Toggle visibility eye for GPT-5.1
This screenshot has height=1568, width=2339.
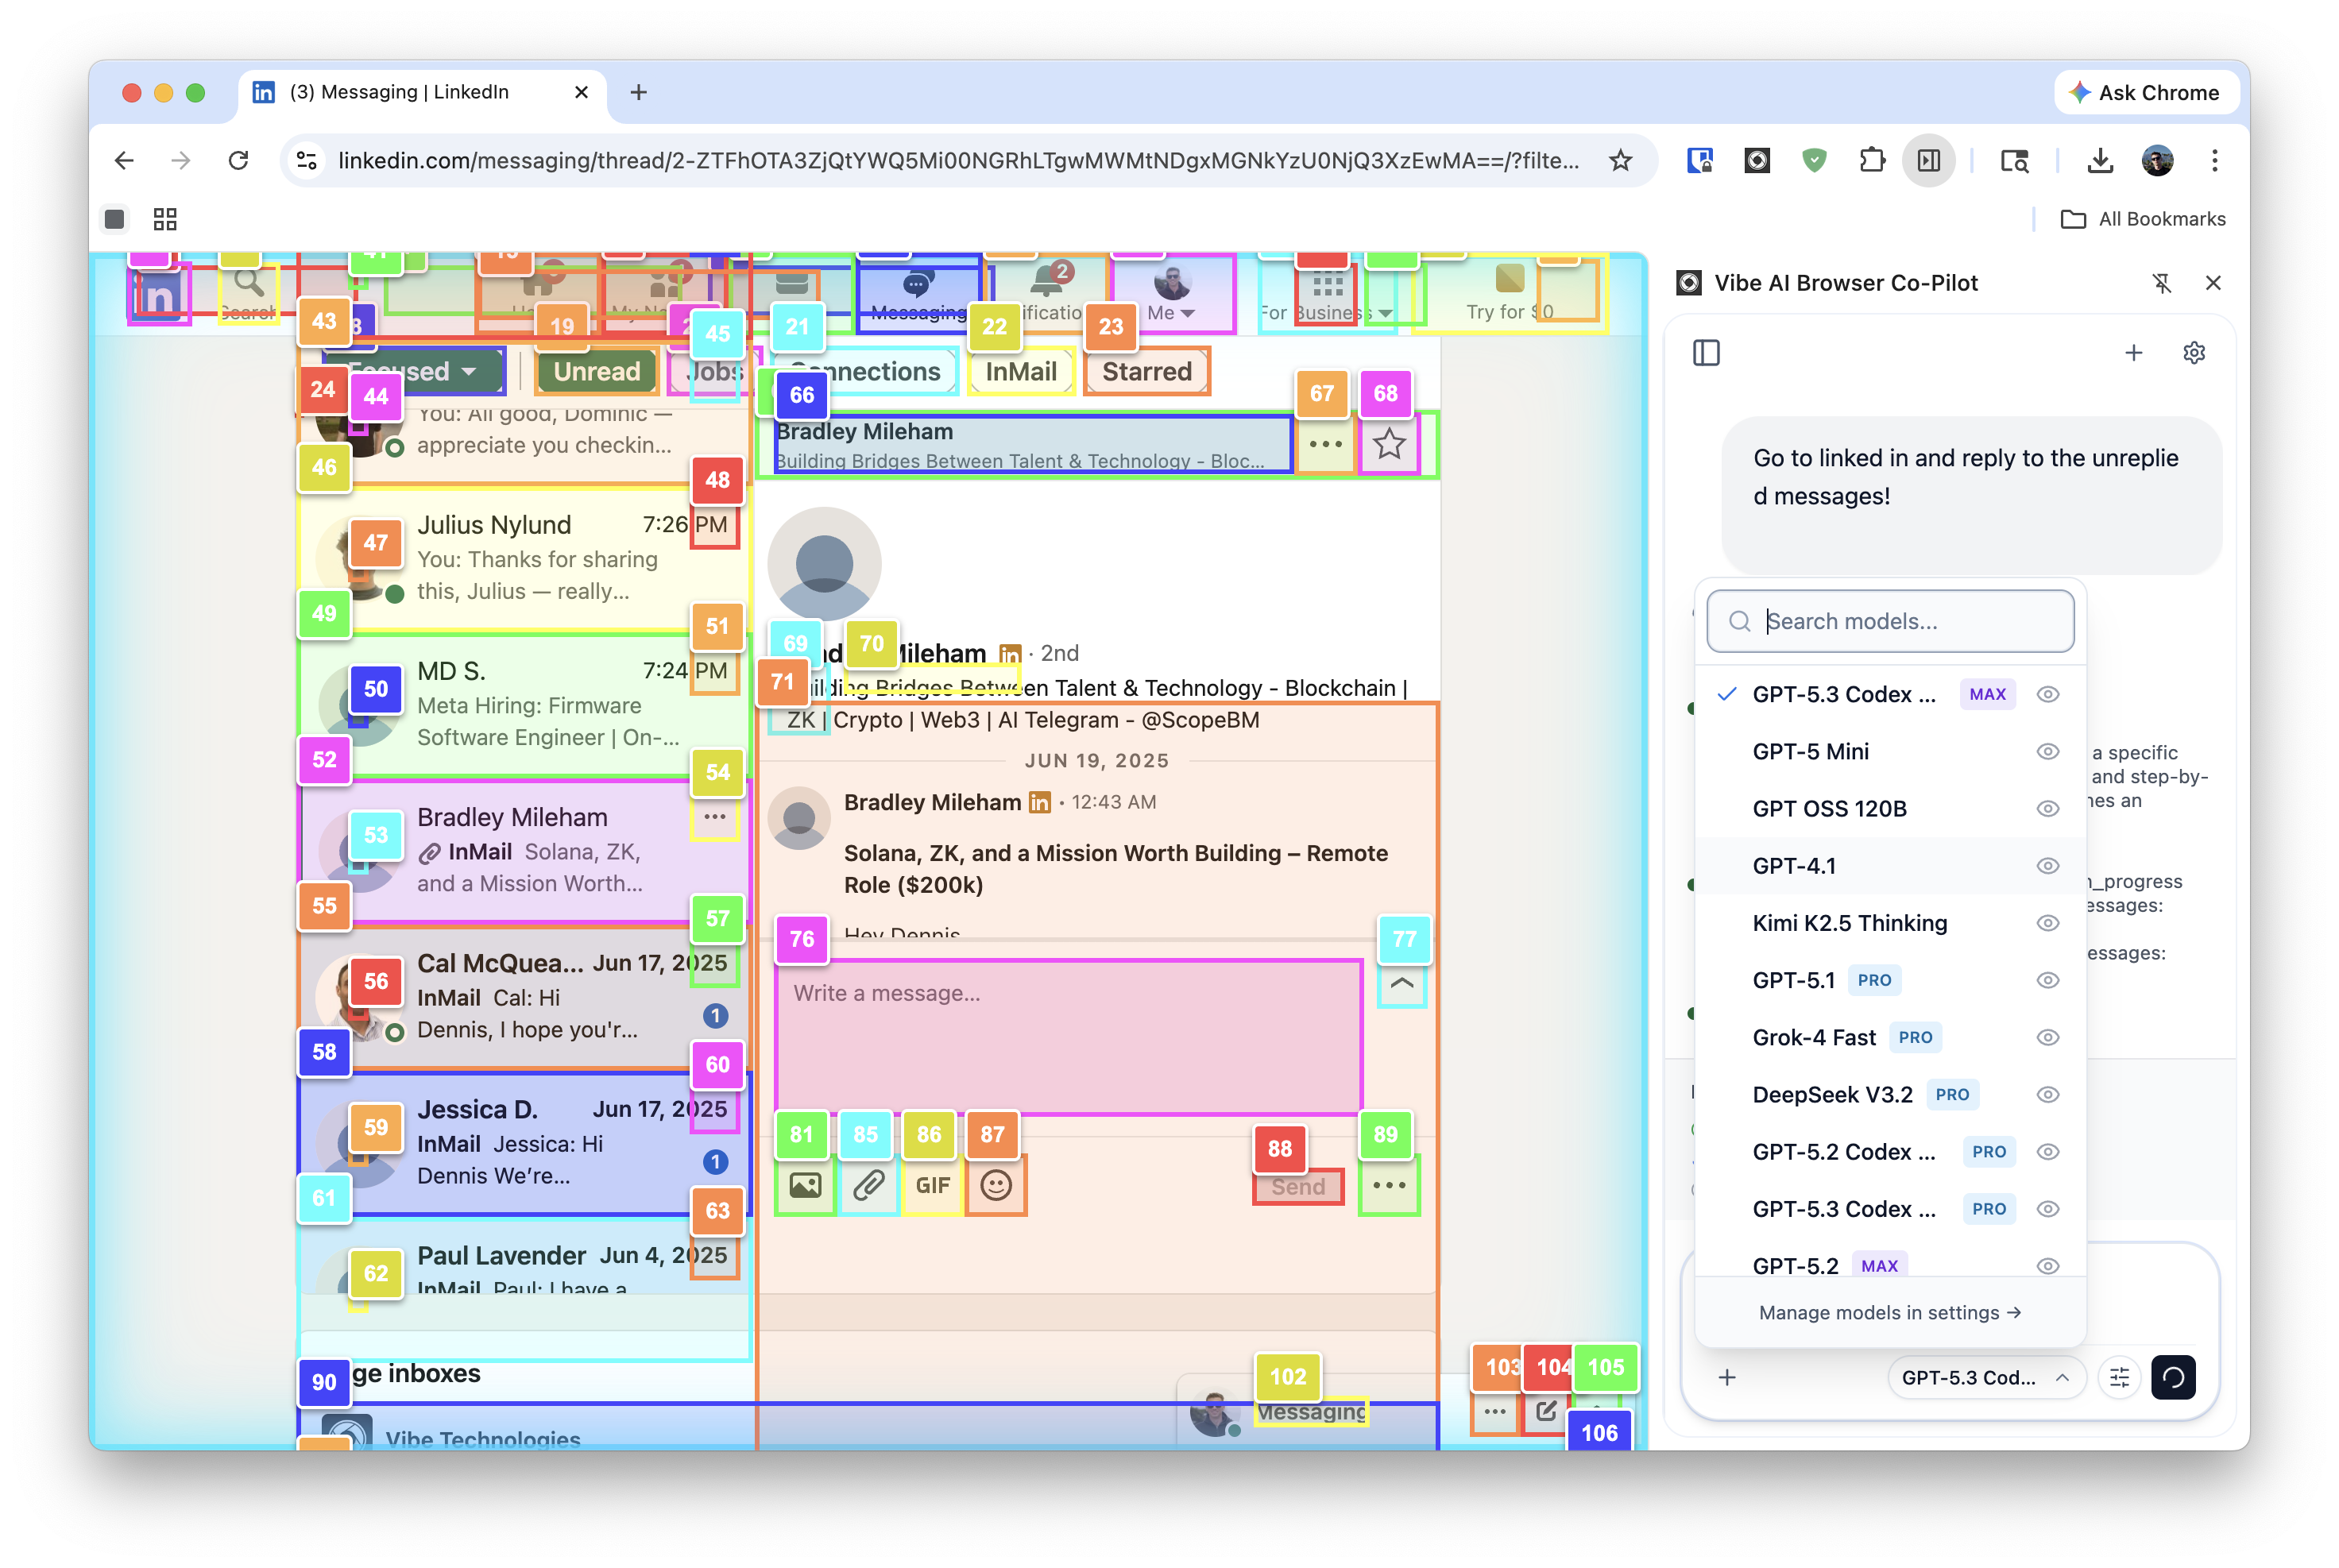tap(2047, 980)
